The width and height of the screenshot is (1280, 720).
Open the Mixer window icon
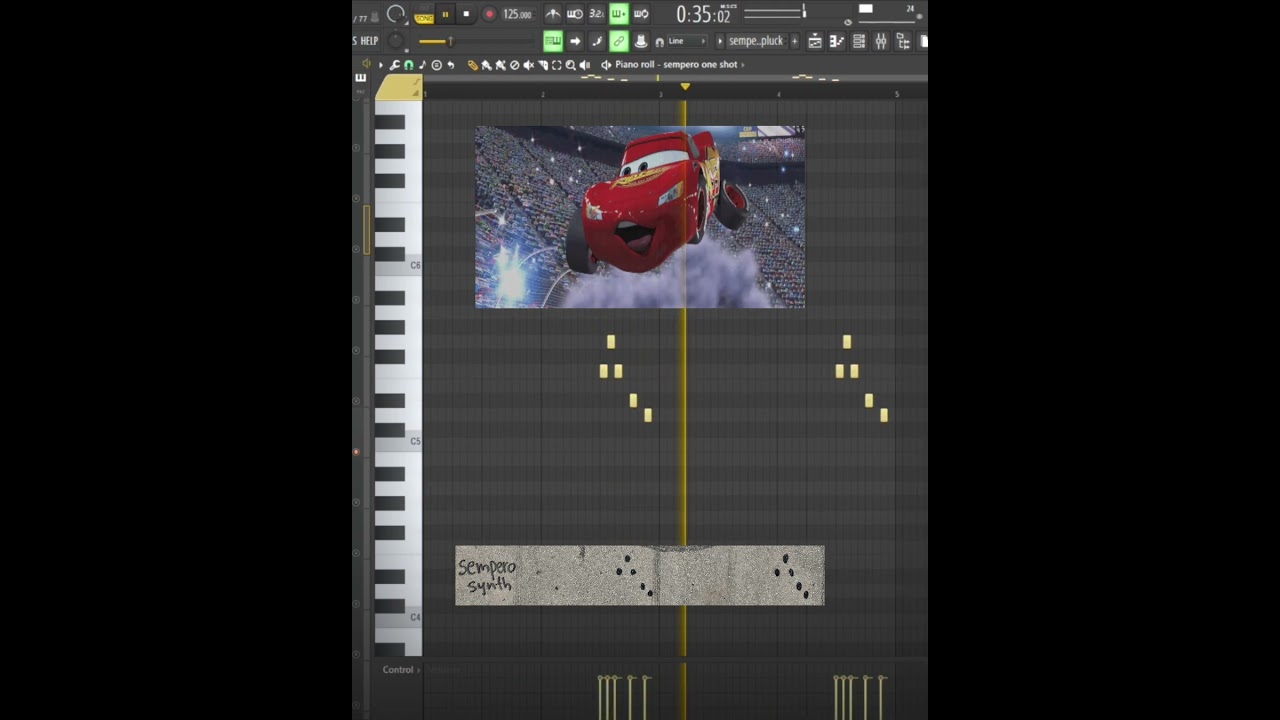tap(881, 41)
